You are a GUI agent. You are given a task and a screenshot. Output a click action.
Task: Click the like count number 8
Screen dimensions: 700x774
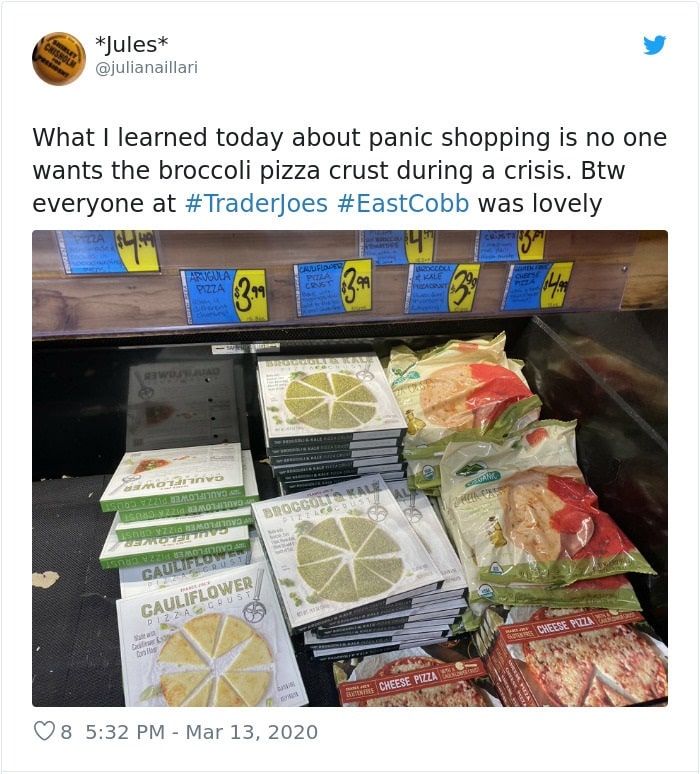point(66,732)
